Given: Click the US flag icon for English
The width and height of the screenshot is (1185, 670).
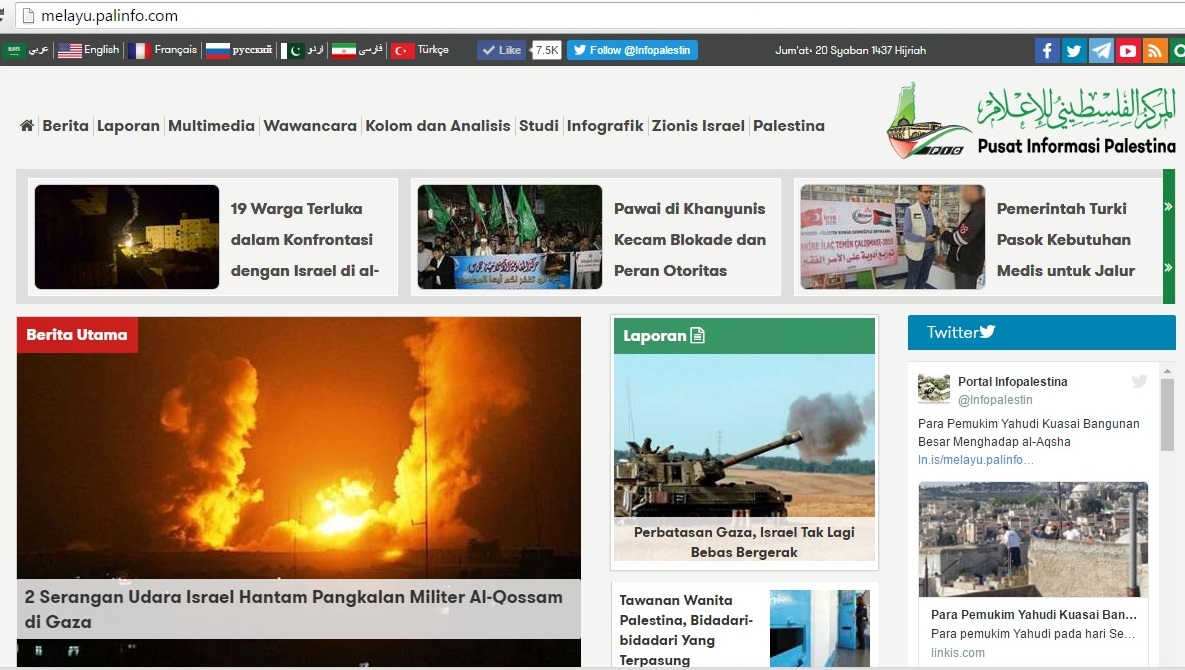Looking at the screenshot, I should pyautogui.click(x=70, y=50).
